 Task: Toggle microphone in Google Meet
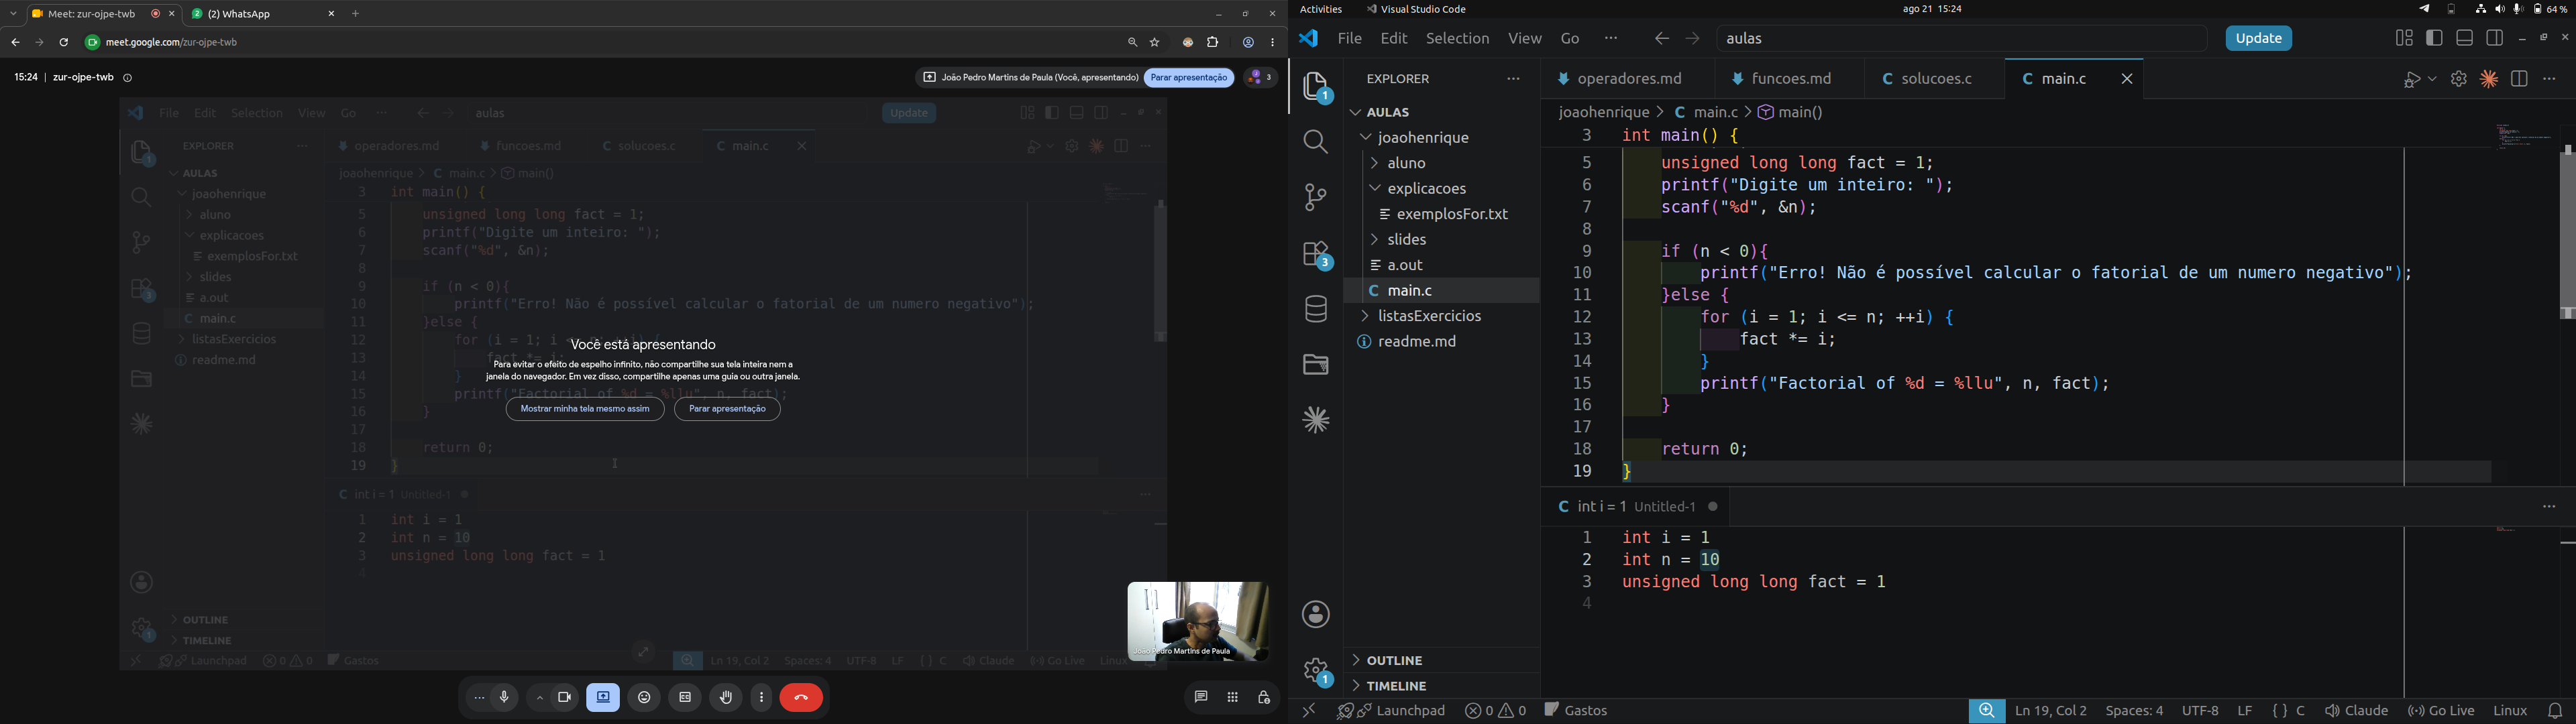pos(505,698)
